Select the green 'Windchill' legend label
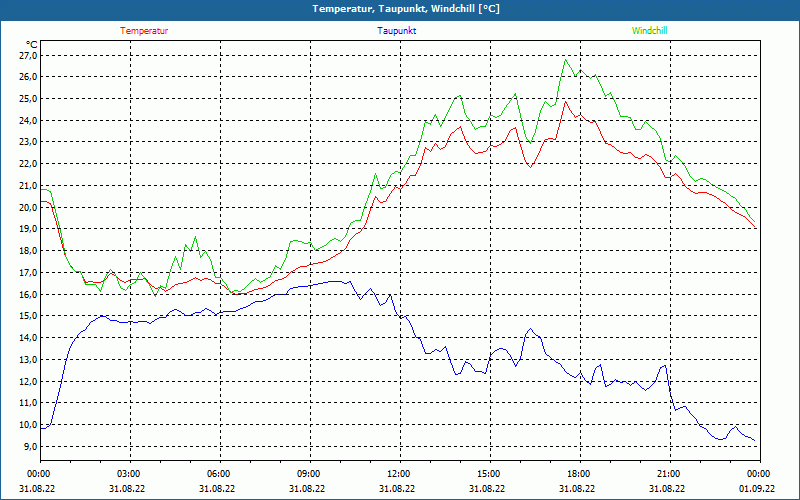800x500 pixels. point(649,31)
